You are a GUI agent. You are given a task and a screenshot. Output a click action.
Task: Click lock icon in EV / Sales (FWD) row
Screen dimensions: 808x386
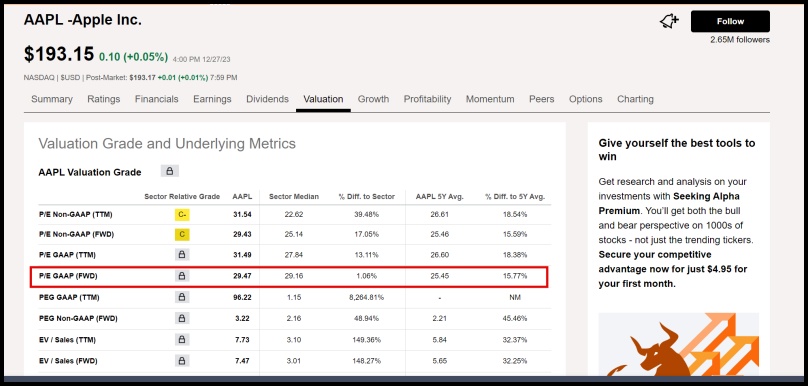(x=181, y=361)
